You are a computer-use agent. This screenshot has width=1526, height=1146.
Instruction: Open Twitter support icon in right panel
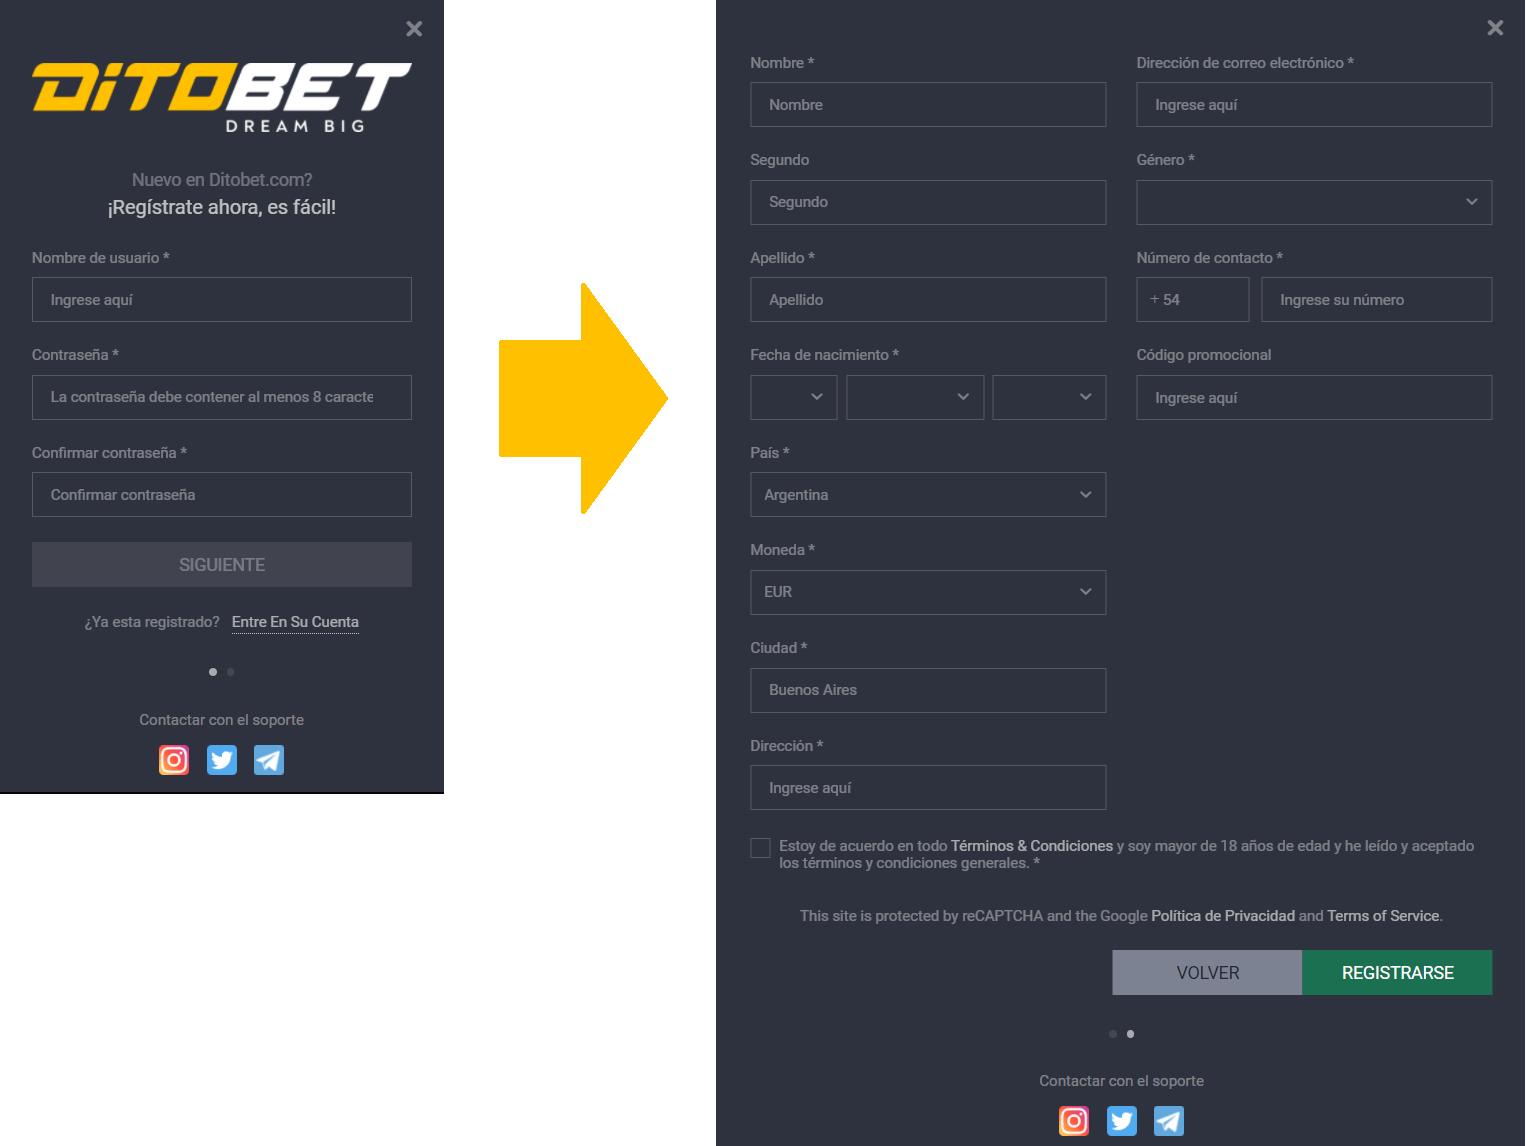[x=1122, y=1121]
